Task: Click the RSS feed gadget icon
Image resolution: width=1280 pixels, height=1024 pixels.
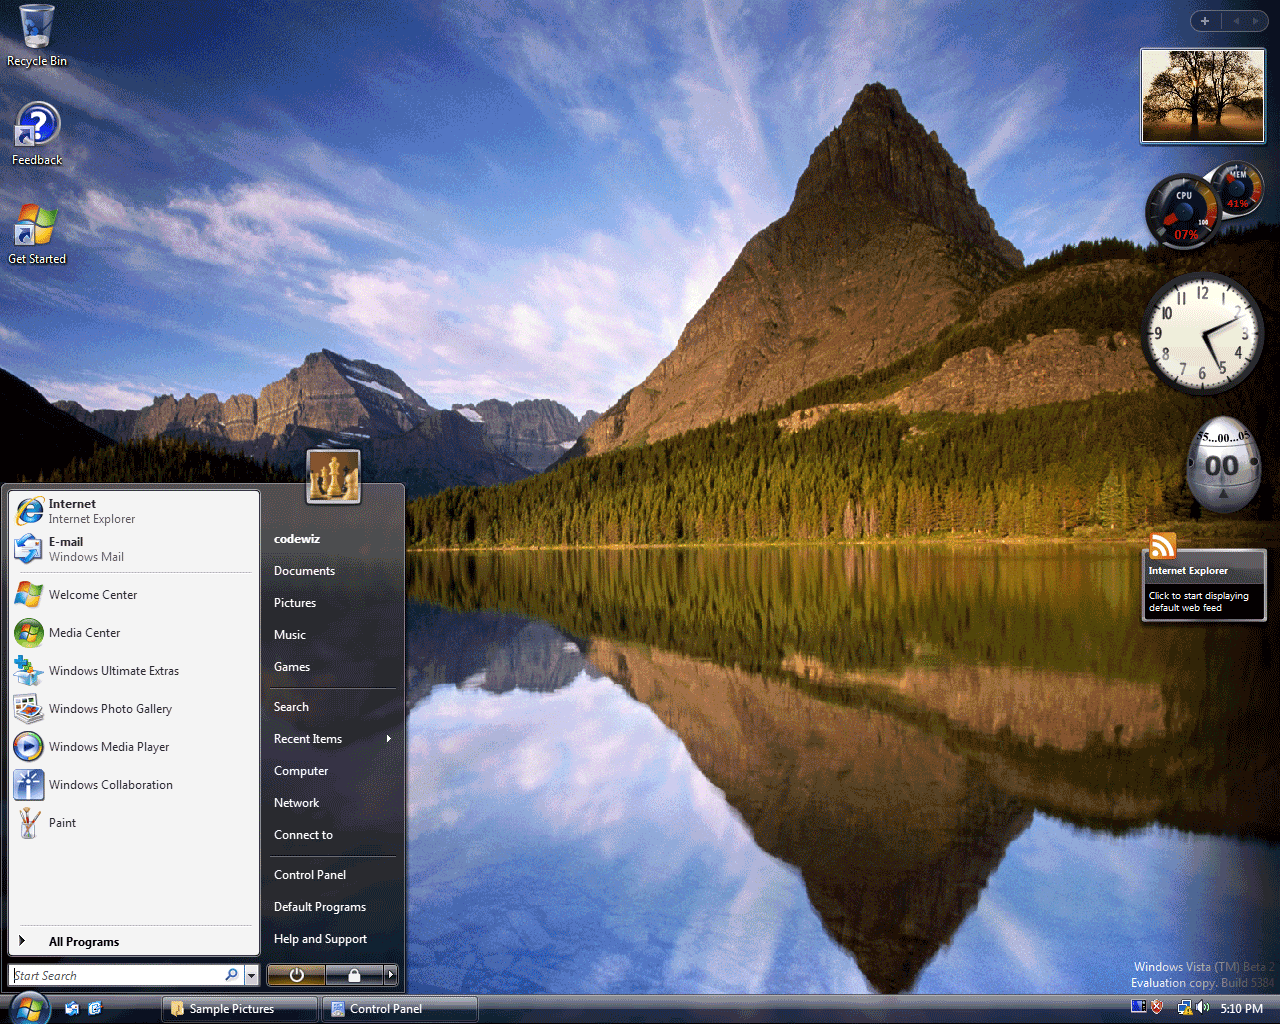Action: (x=1162, y=546)
